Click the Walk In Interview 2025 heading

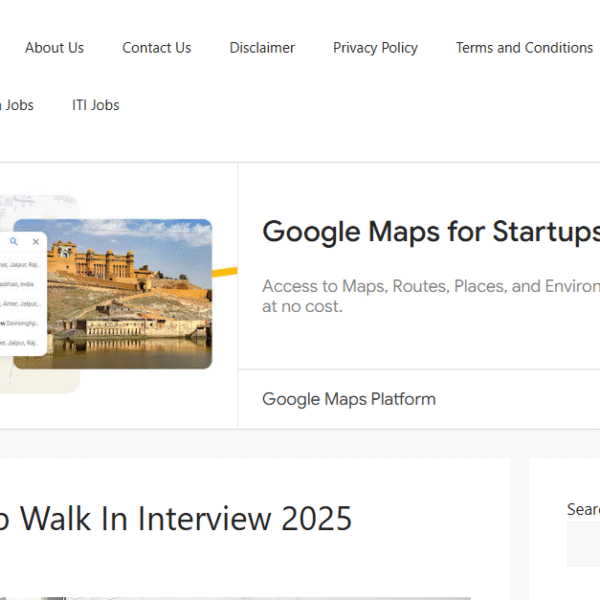coord(176,518)
